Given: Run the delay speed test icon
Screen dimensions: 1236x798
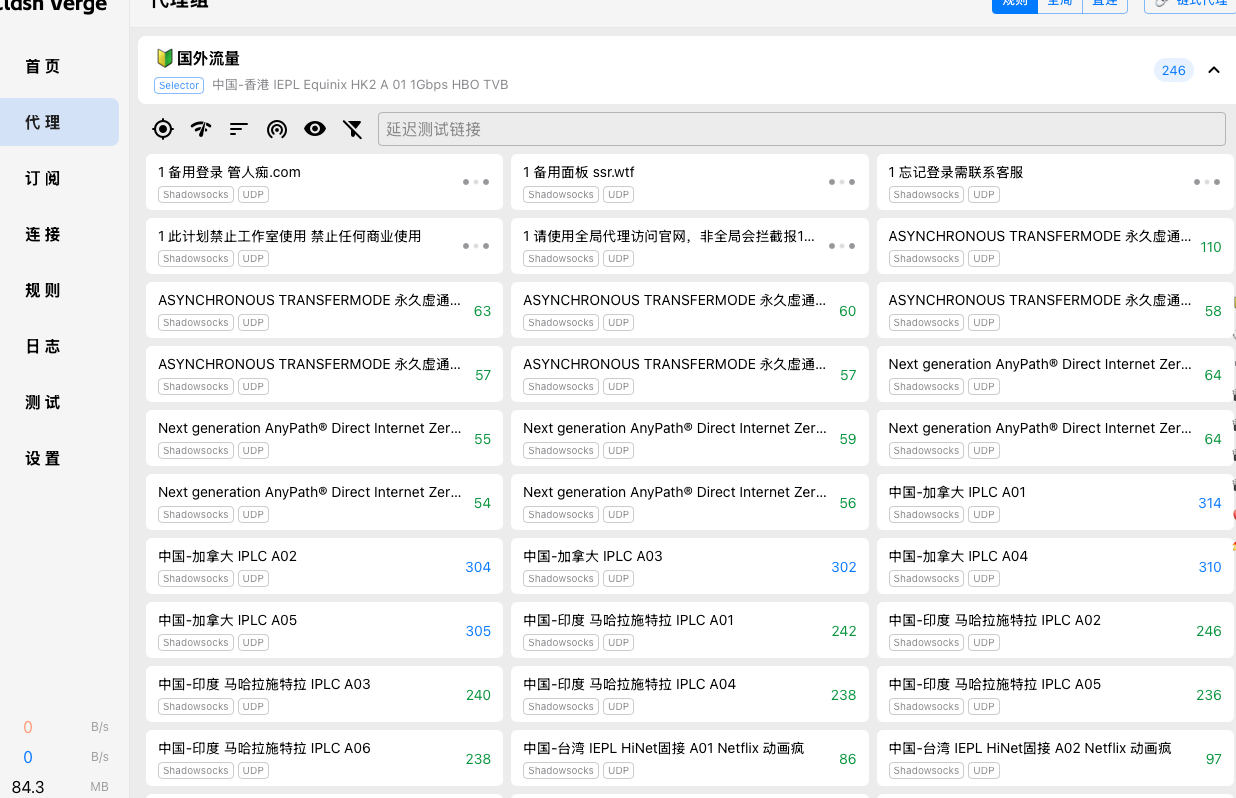Looking at the screenshot, I should pyautogui.click(x=201, y=129).
